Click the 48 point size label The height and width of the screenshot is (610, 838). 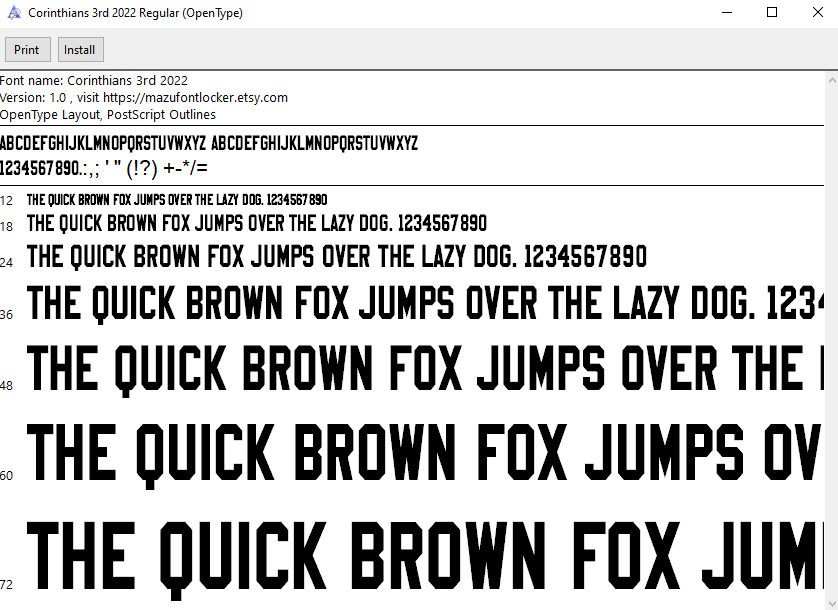(x=7, y=385)
